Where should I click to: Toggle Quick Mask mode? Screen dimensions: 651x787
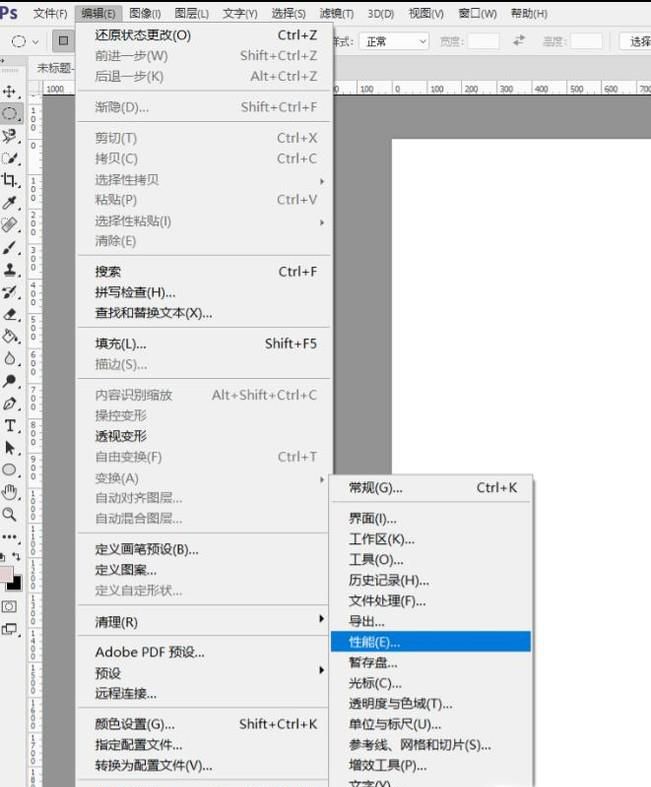[x=9, y=606]
